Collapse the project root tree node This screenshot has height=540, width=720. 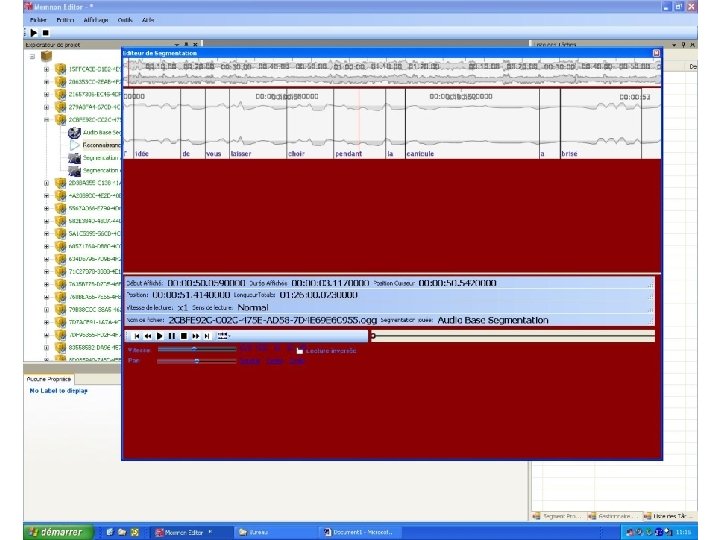pyautogui.click(x=32, y=56)
